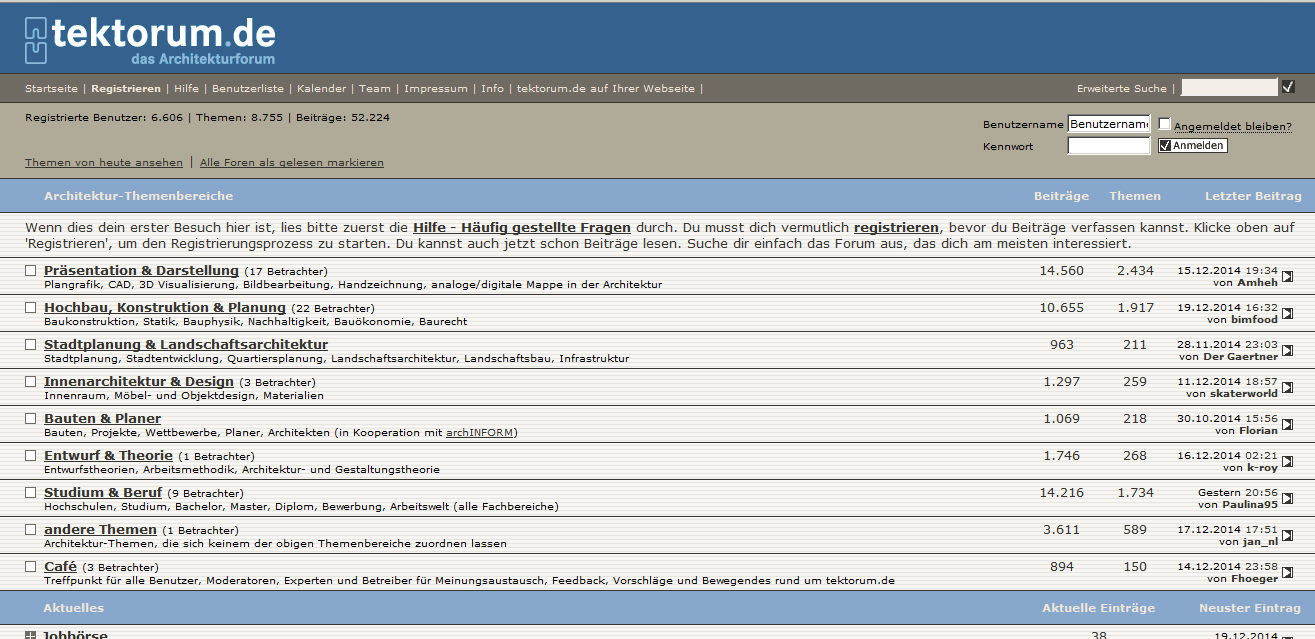This screenshot has height=639, width=1315.
Task: Open the Erweiterte Suche link
Action: [x=1121, y=88]
